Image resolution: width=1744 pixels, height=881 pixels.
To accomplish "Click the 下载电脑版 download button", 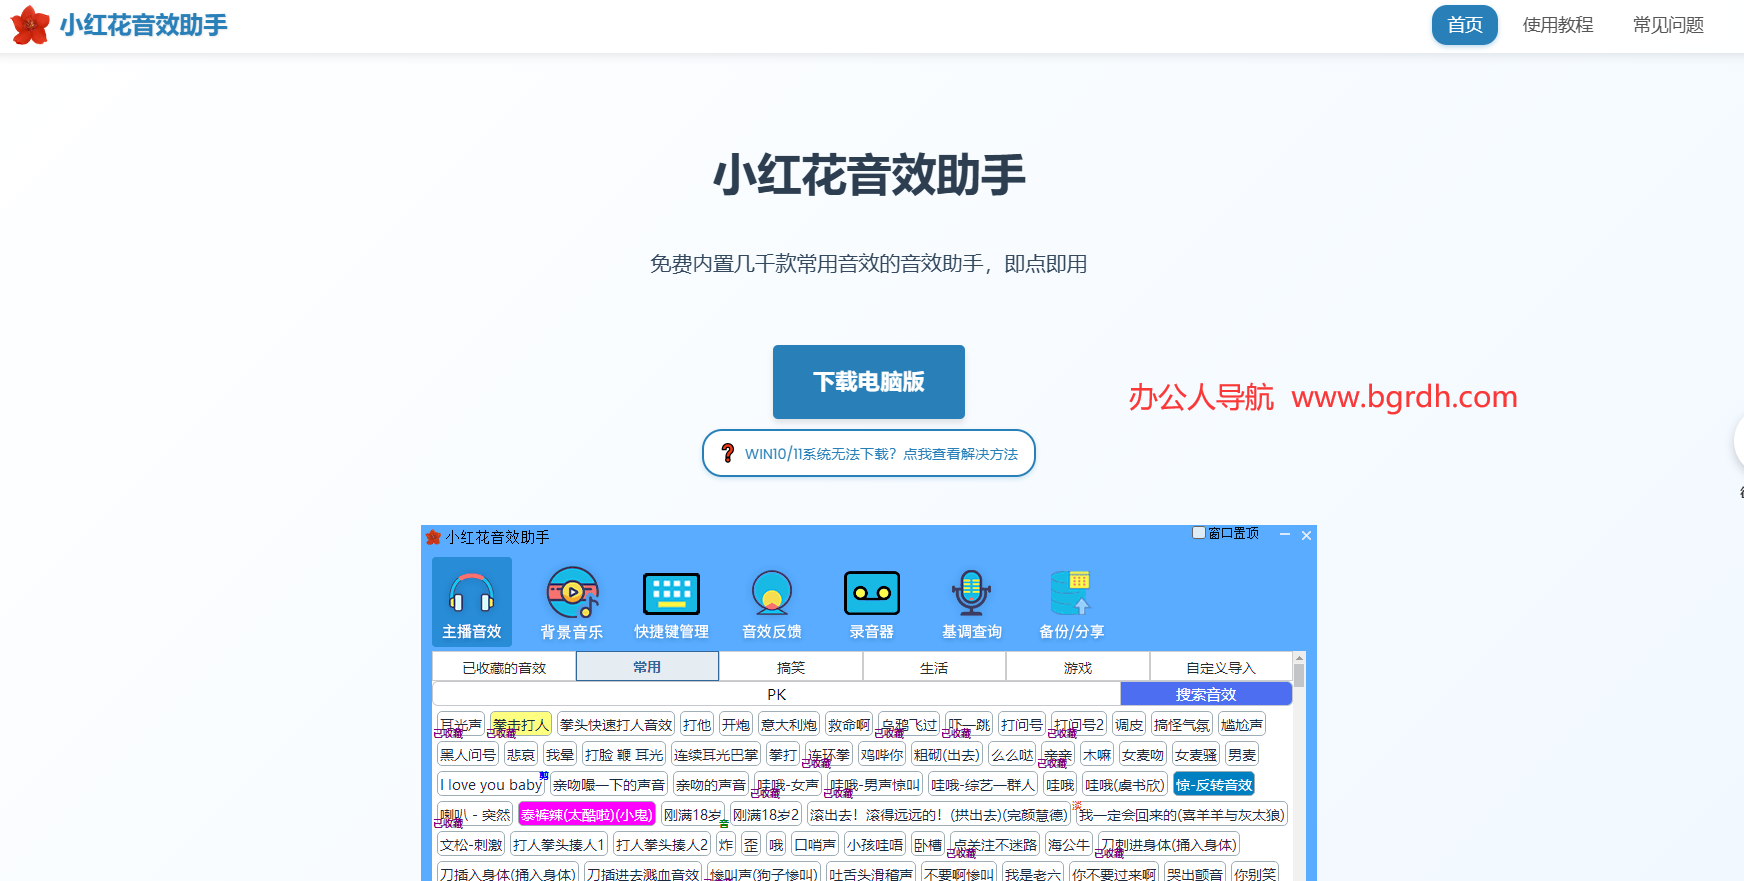I will pos(868,382).
